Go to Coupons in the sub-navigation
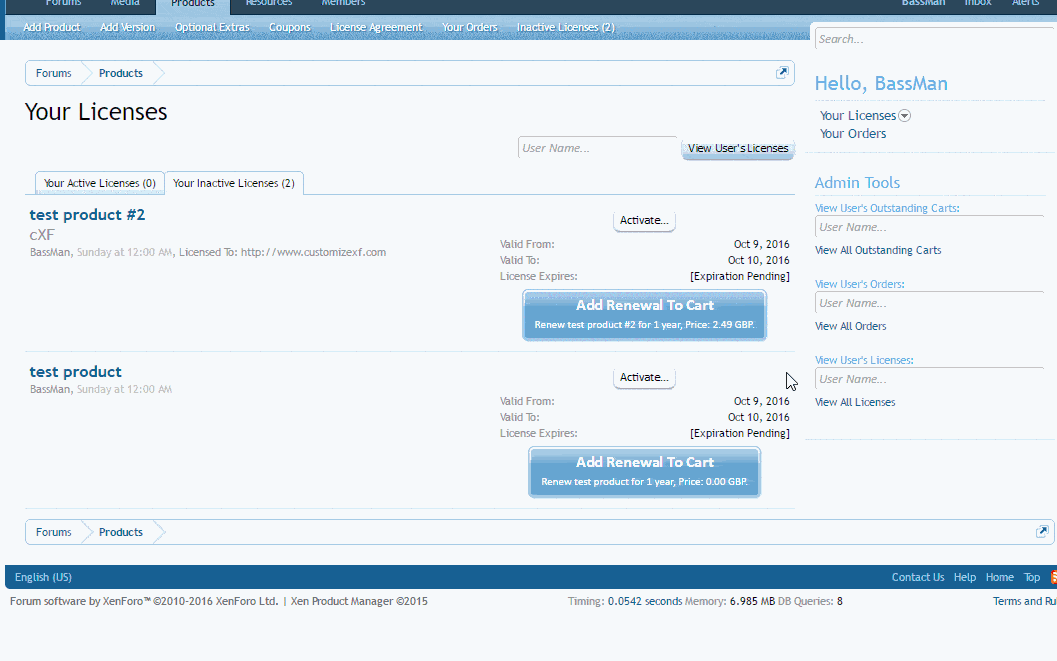 (290, 27)
